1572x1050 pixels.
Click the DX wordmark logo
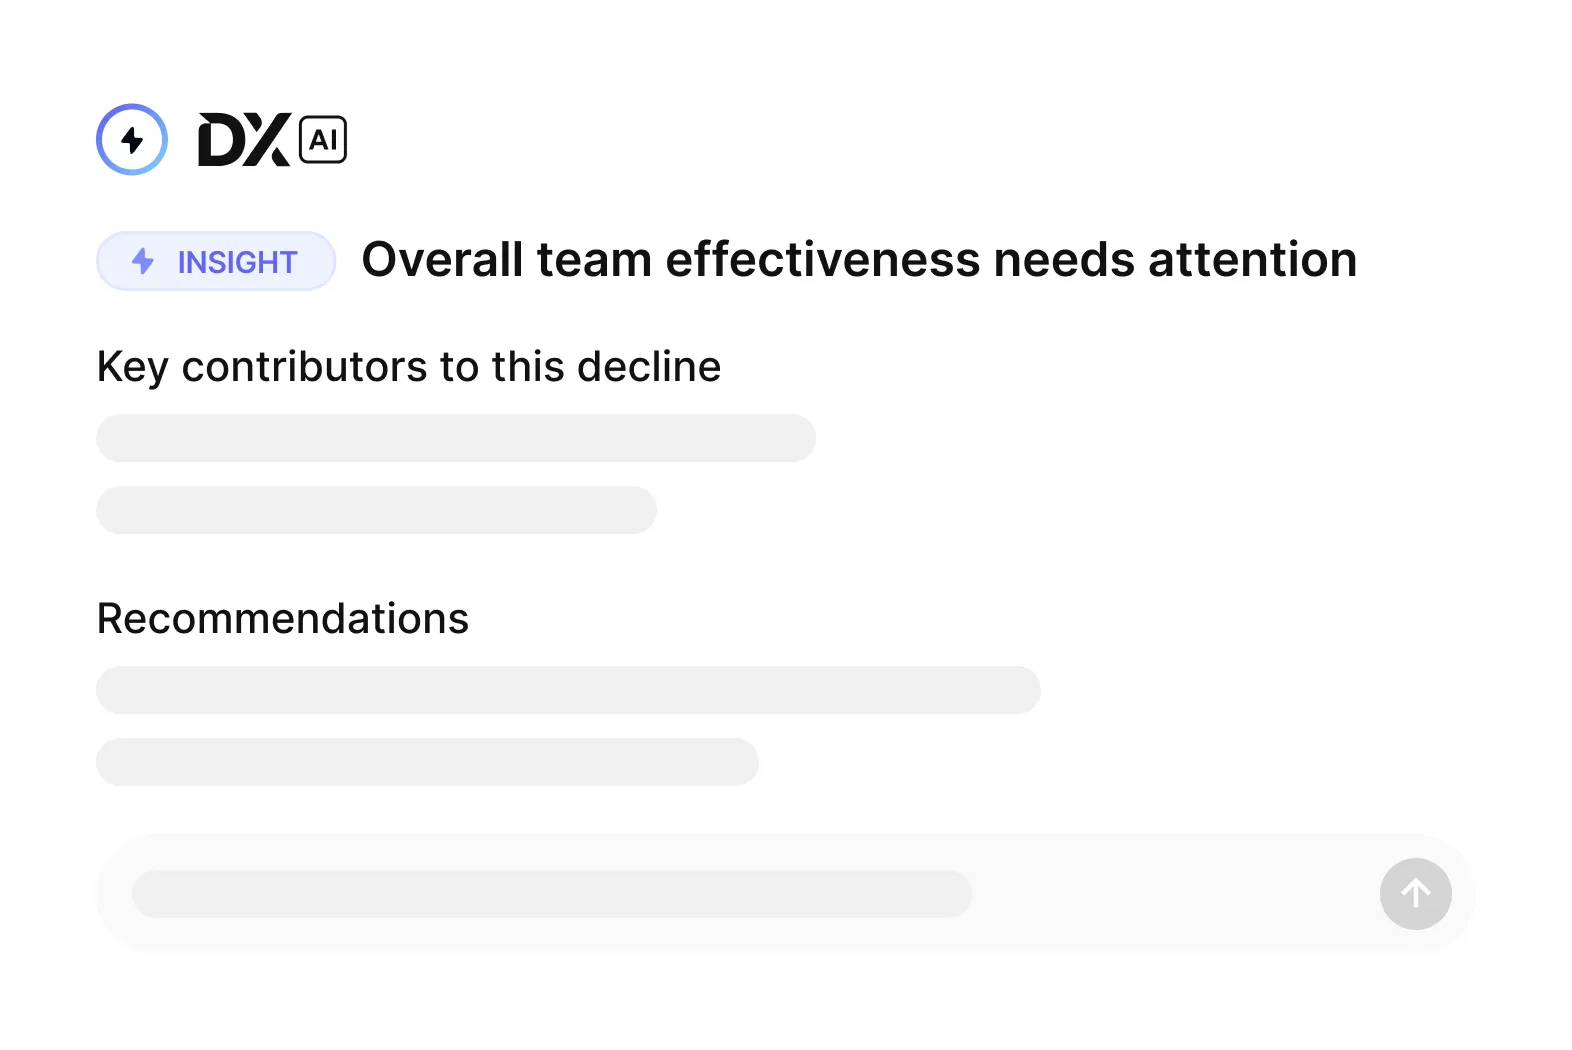pos(245,139)
